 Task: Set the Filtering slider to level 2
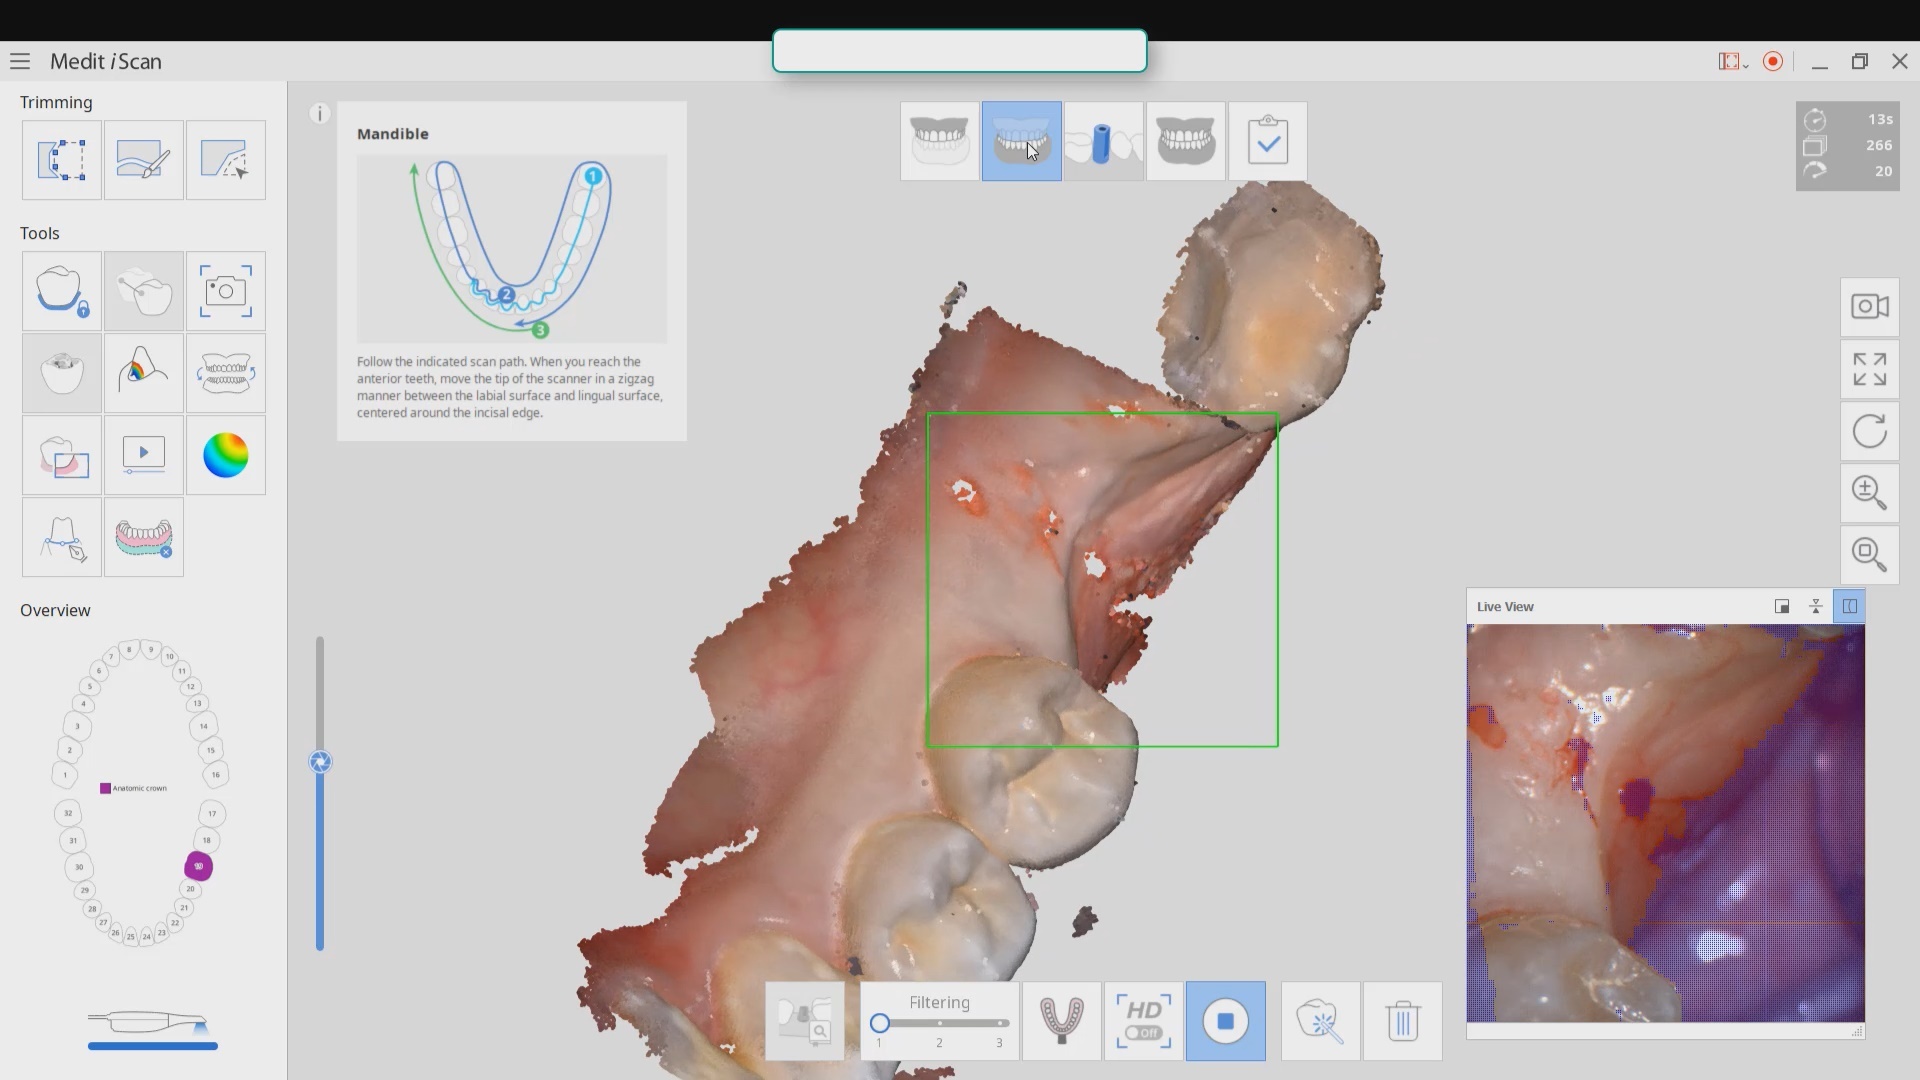[x=939, y=1023]
